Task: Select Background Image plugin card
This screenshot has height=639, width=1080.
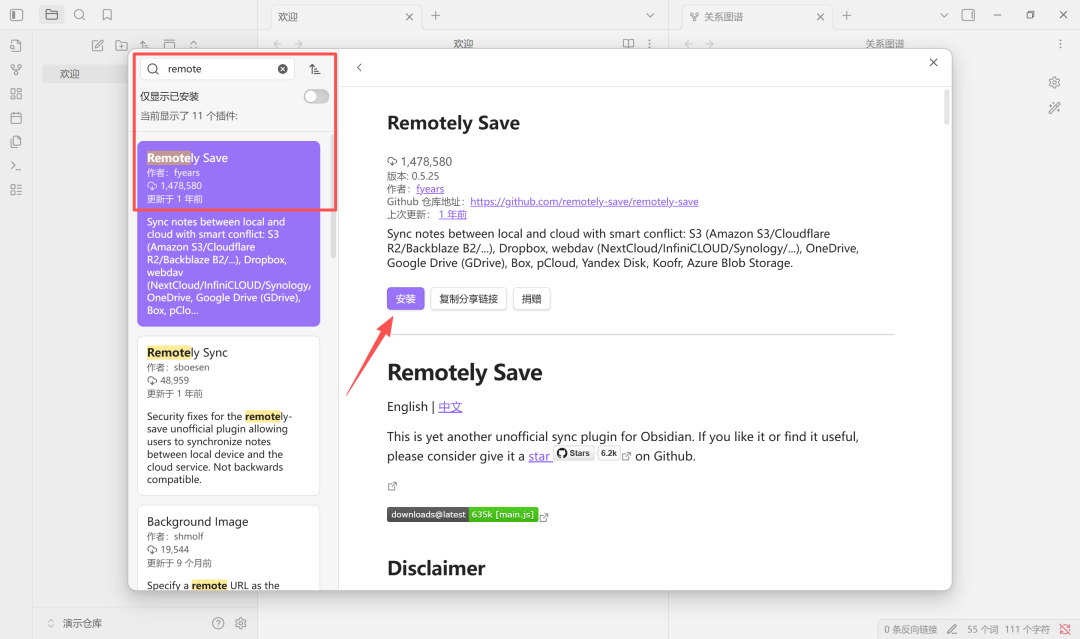Action: (x=229, y=548)
